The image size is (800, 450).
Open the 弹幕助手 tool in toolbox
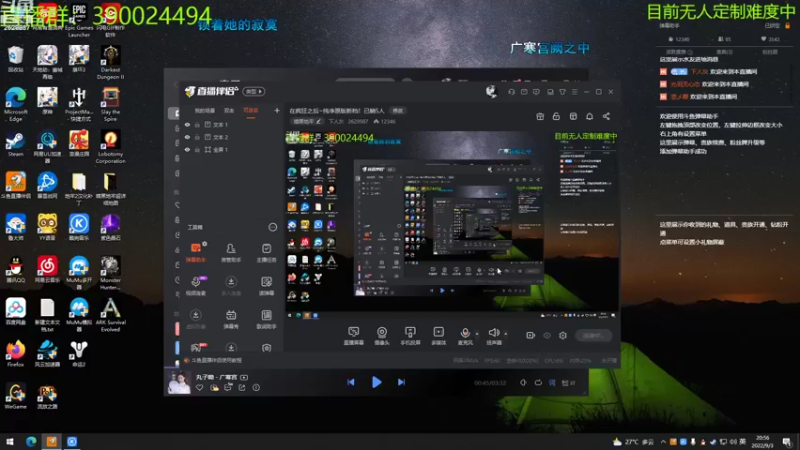click(x=195, y=252)
